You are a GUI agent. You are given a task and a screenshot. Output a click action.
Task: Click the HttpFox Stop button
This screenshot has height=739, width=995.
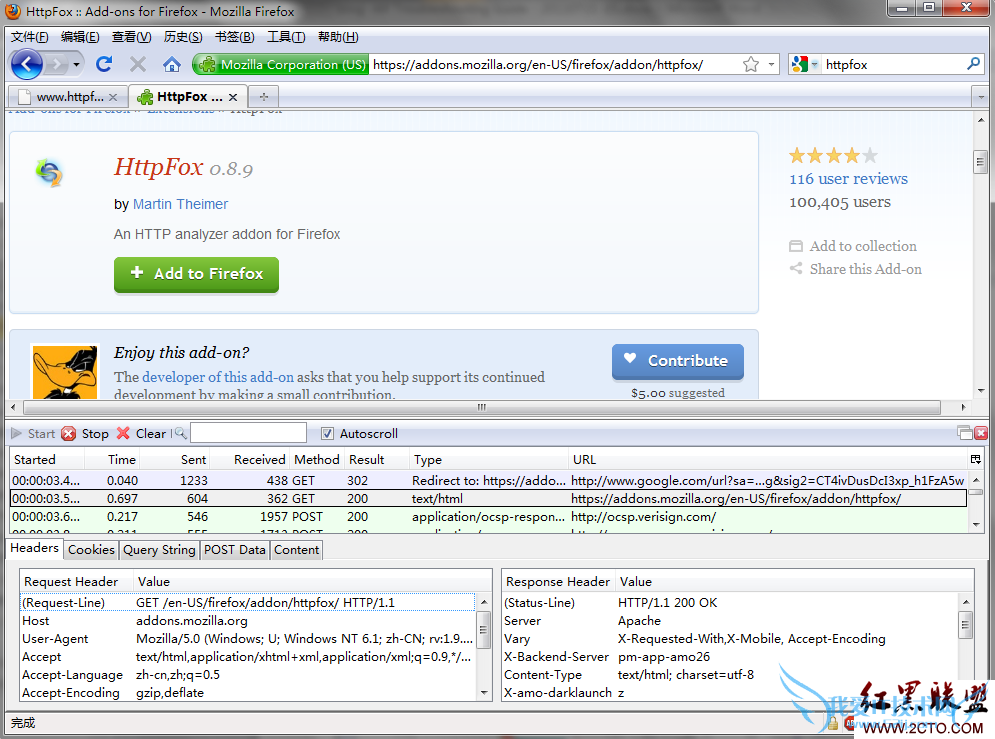(86, 434)
